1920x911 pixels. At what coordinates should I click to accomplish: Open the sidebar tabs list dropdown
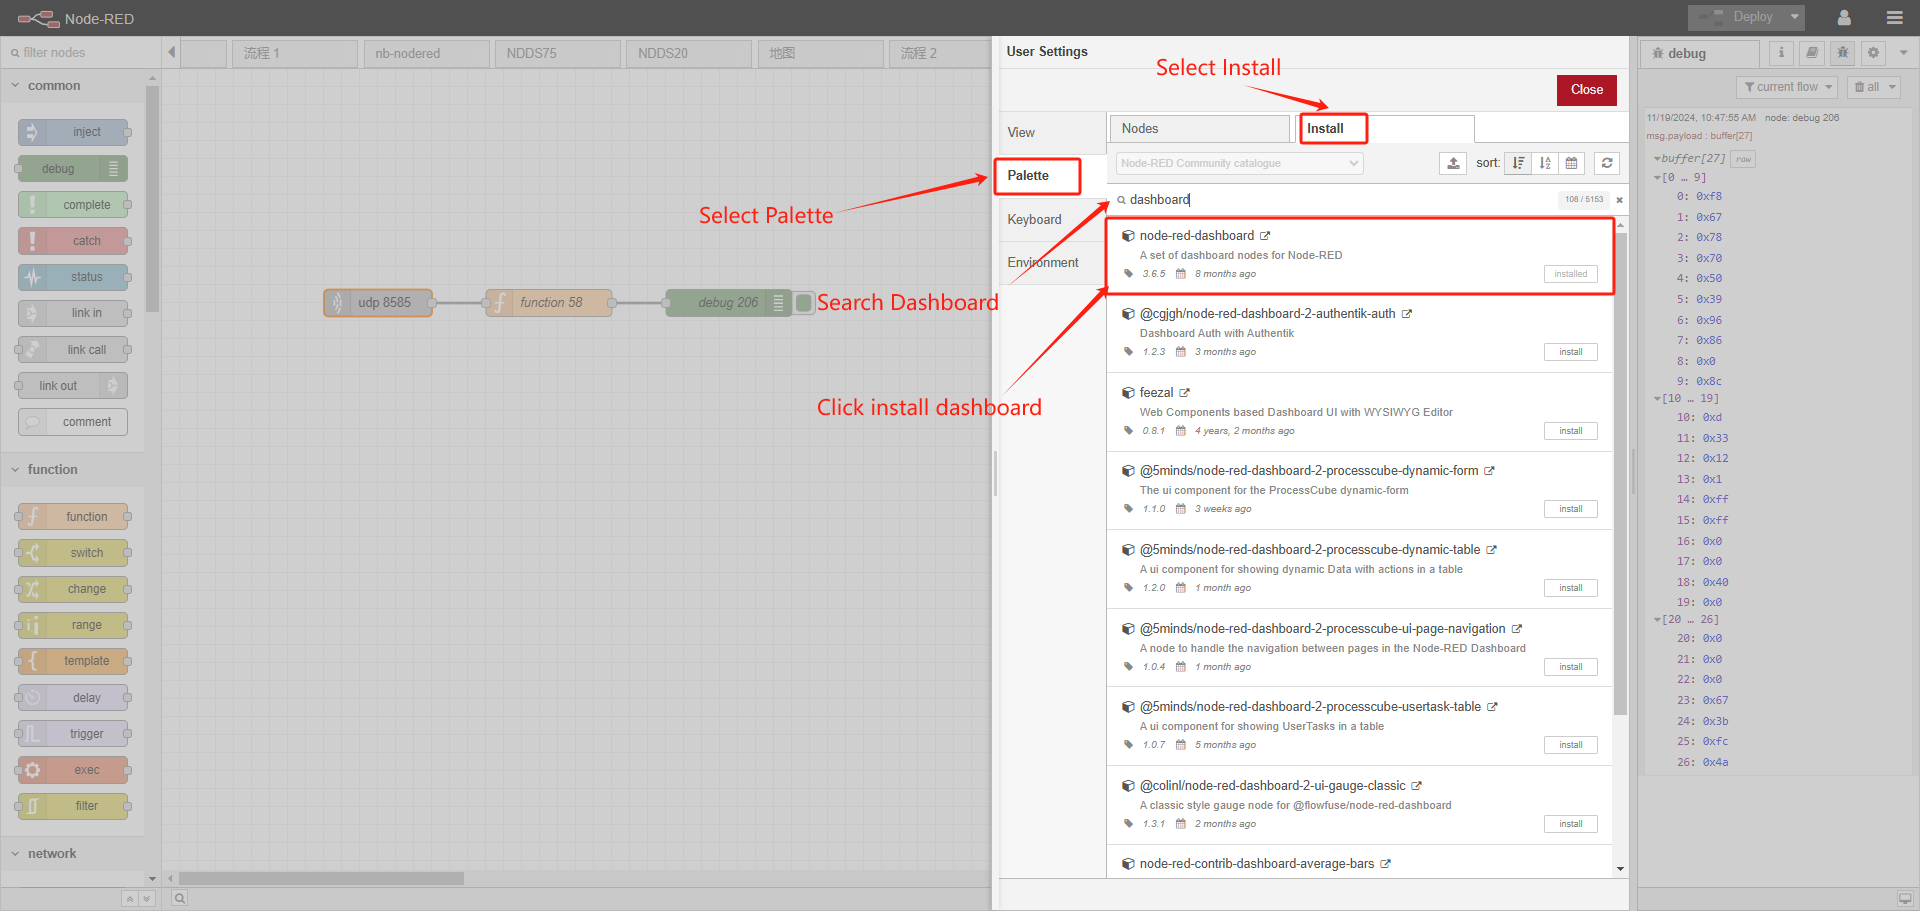click(1903, 53)
